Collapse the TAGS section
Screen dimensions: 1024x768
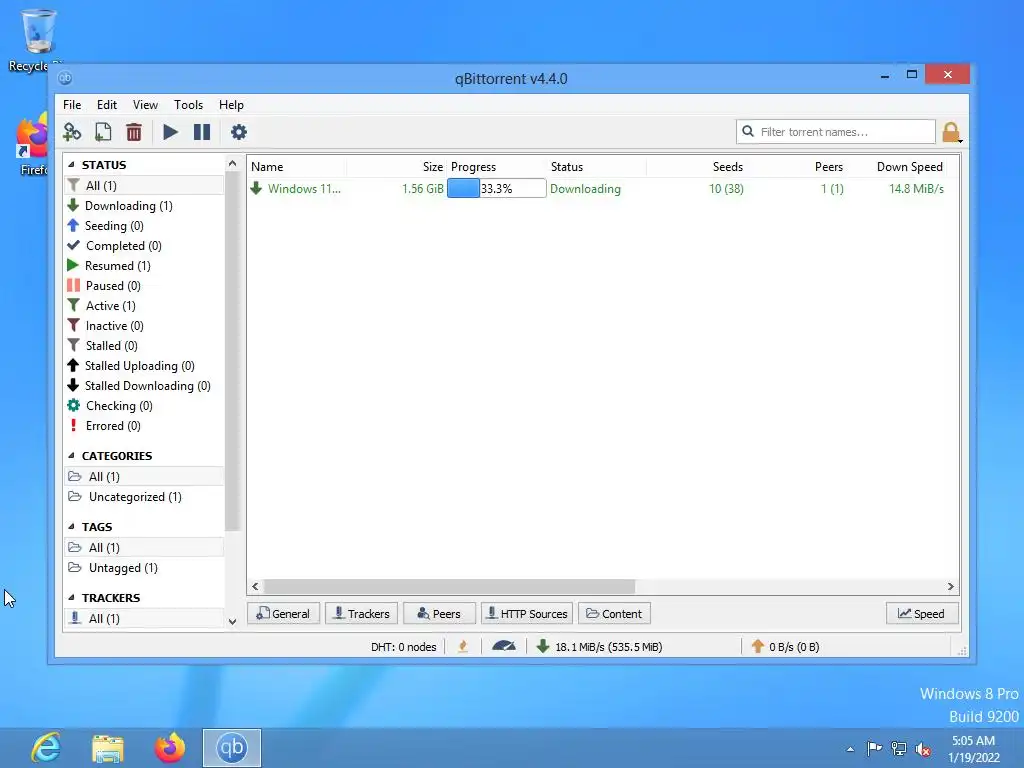(72, 526)
